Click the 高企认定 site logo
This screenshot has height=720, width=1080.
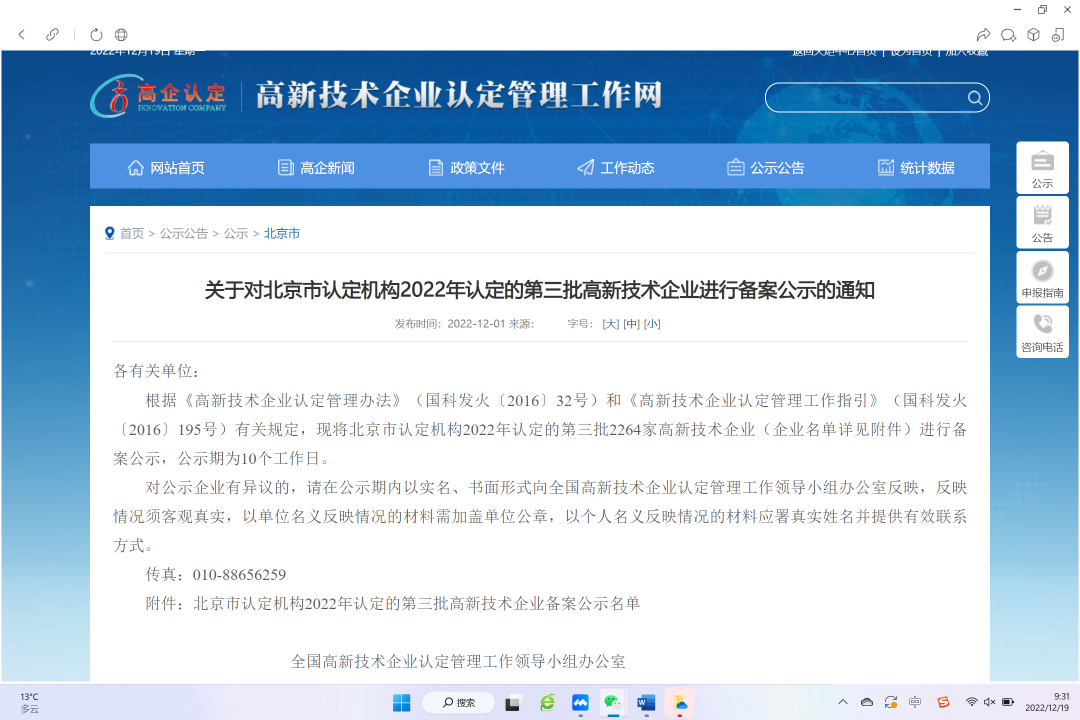160,97
